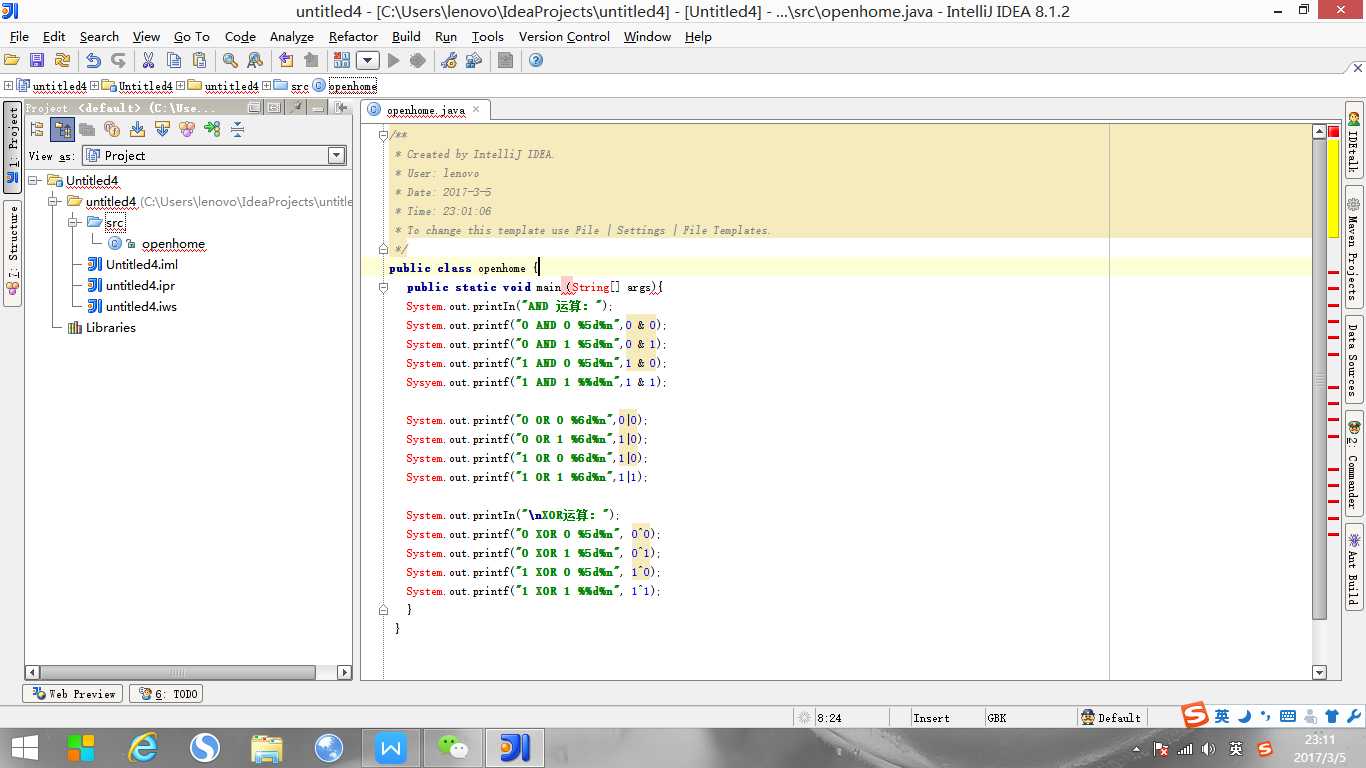The image size is (1366, 768).
Task: Open Internet Explorer from Windows taskbar
Action: click(x=143, y=747)
